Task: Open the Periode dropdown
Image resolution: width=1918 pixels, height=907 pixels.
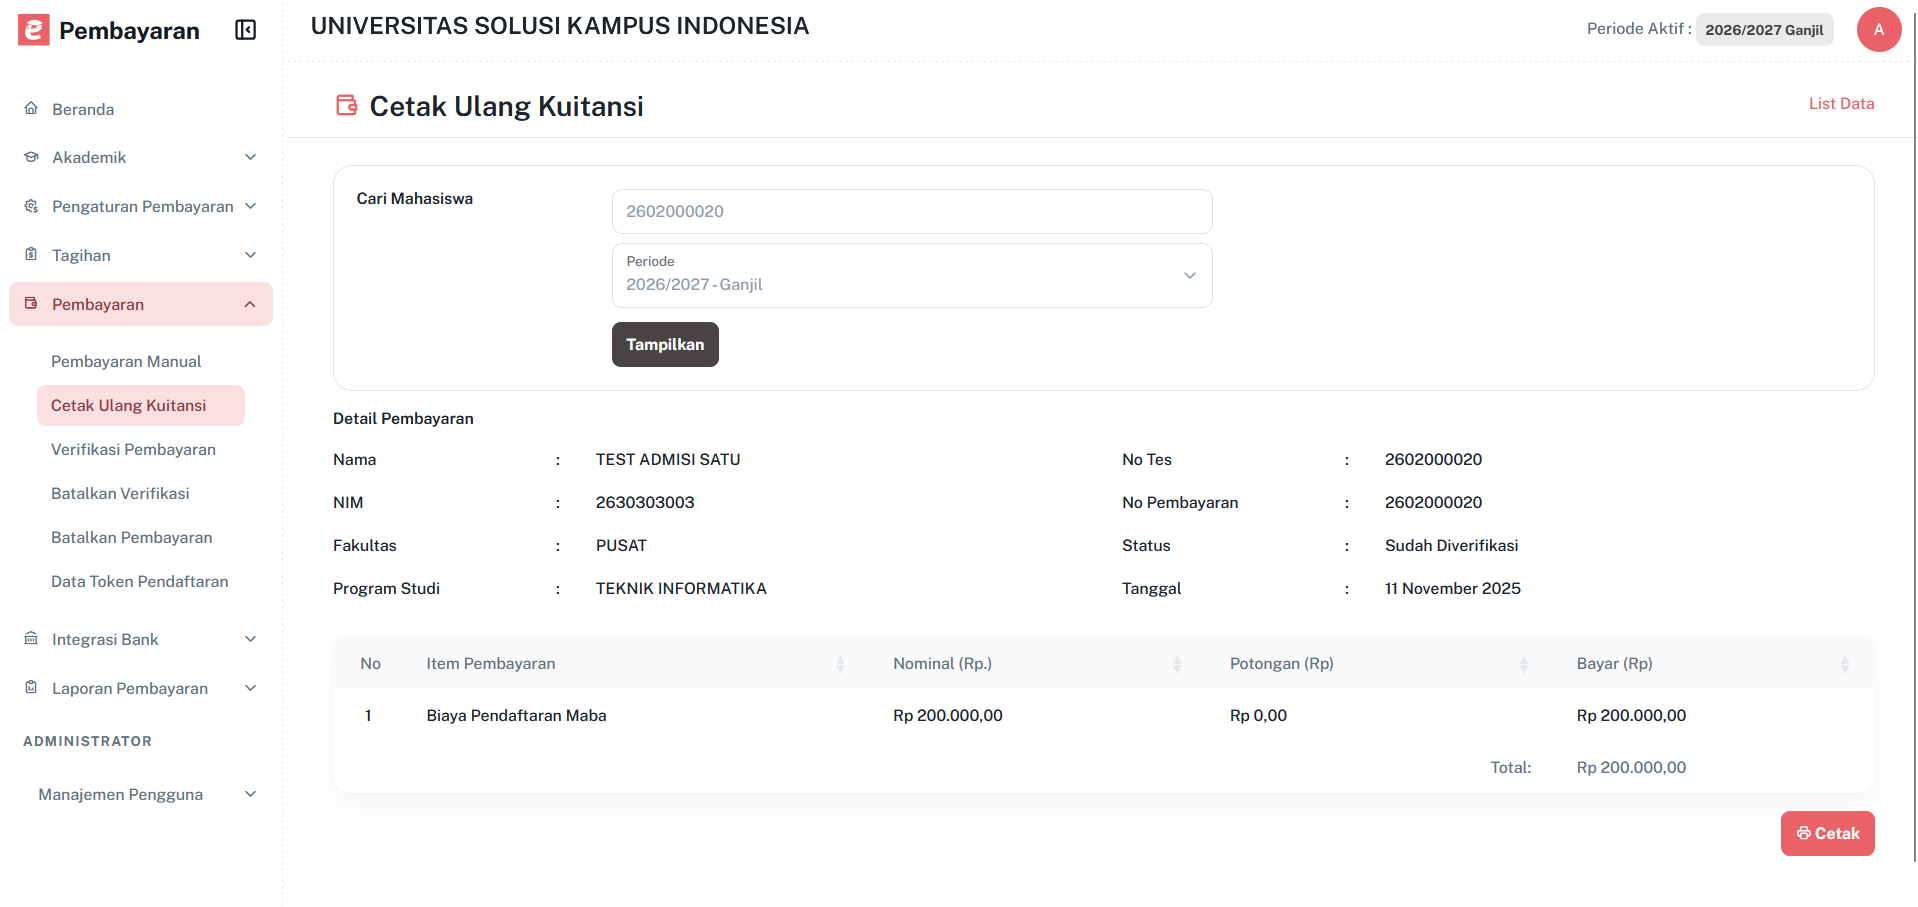Action: tap(912, 275)
